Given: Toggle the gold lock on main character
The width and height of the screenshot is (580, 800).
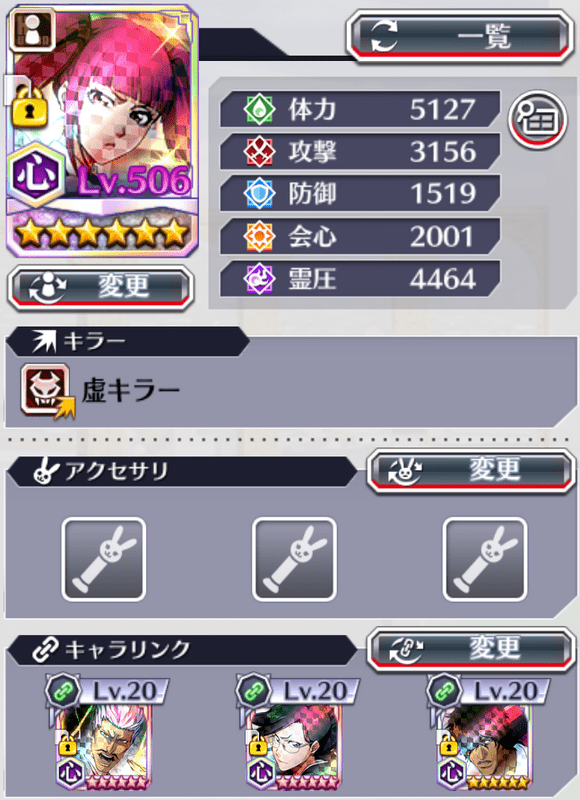Looking at the screenshot, I should tap(30, 109).
